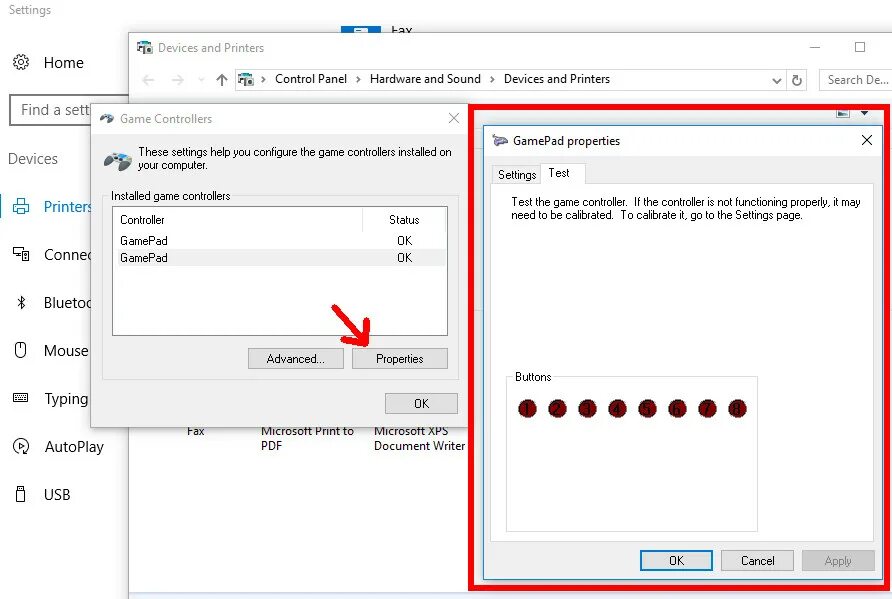Open Mouse settings icon
892x599 pixels.
coord(21,350)
